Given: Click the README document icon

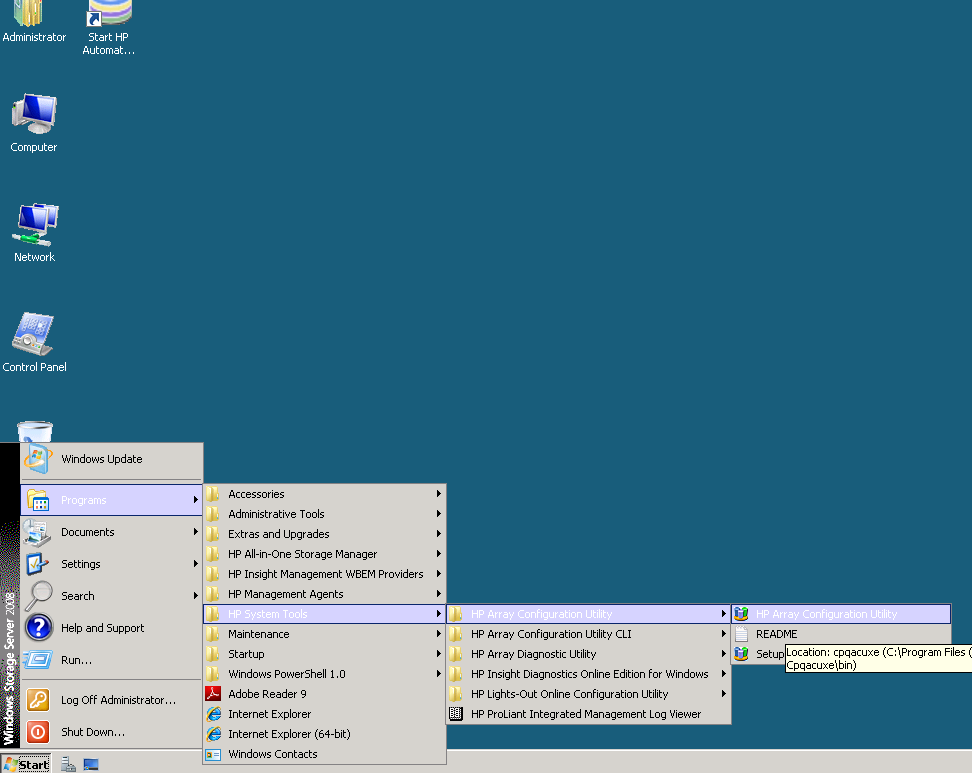Looking at the screenshot, I should click(741, 634).
